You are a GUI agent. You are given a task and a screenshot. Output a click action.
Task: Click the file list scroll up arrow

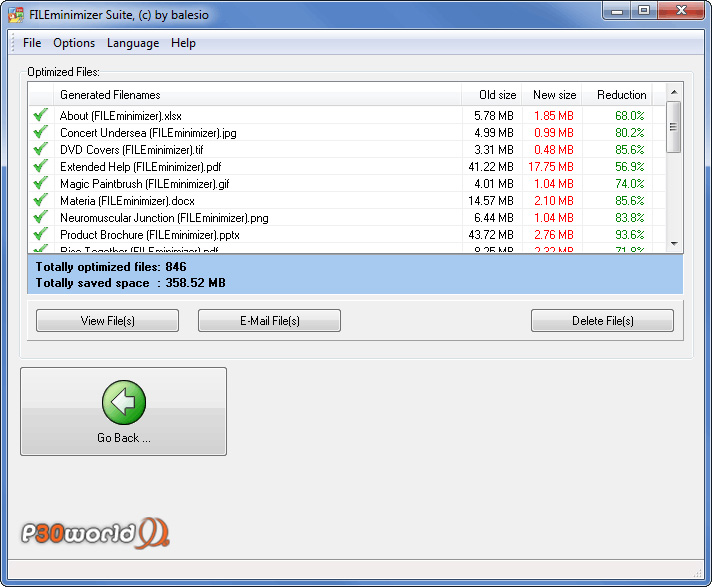[674, 92]
